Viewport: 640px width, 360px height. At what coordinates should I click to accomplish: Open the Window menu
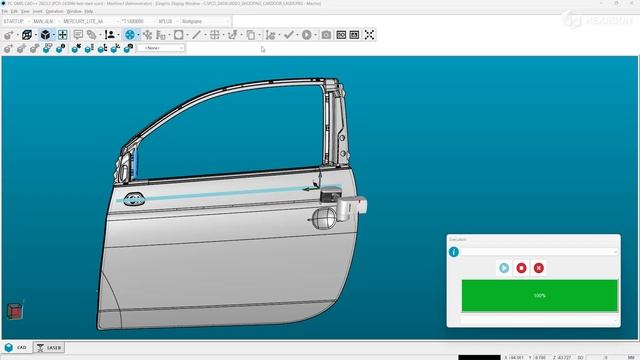tap(74, 11)
